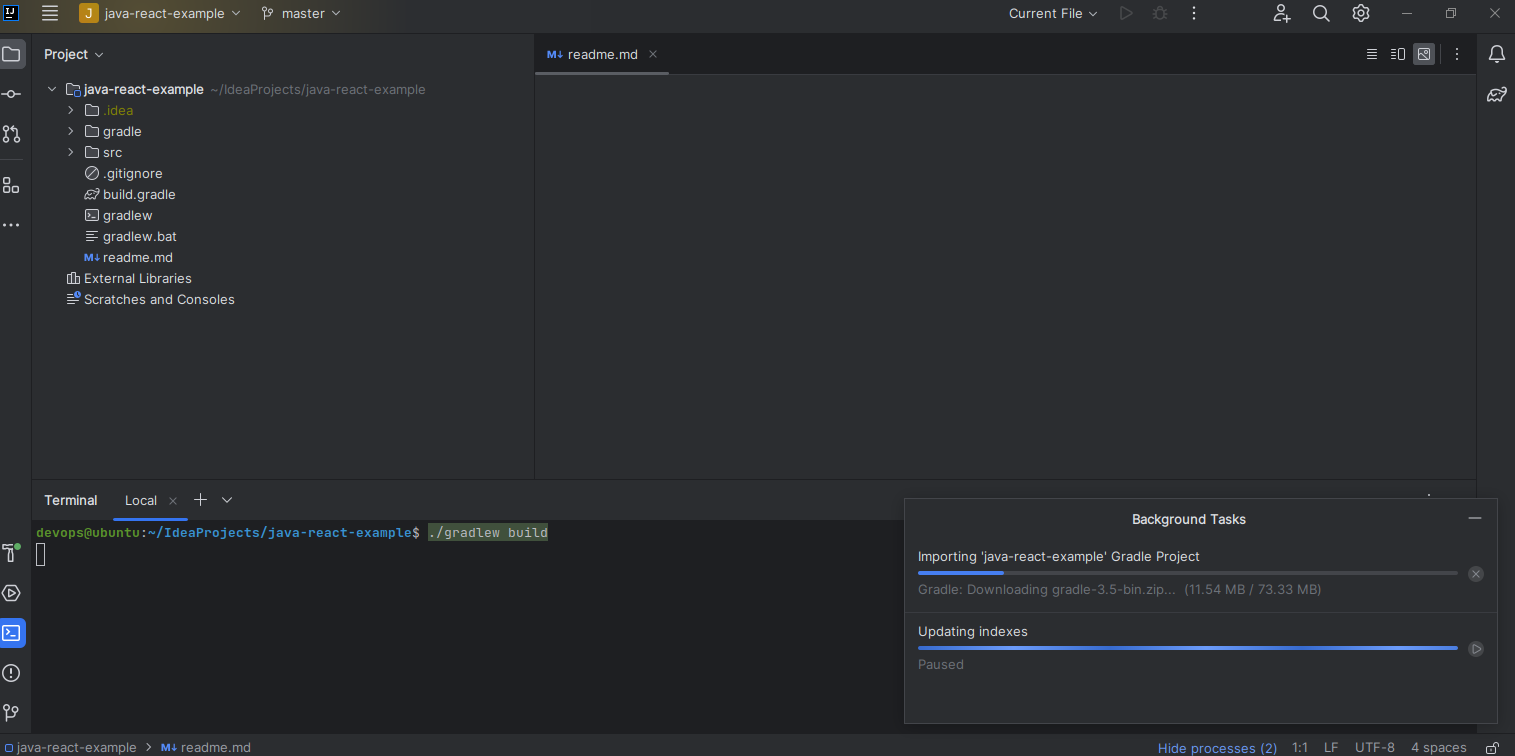Toggle read-only lock in status bar
The width and height of the screenshot is (1515, 756).
[1492, 747]
